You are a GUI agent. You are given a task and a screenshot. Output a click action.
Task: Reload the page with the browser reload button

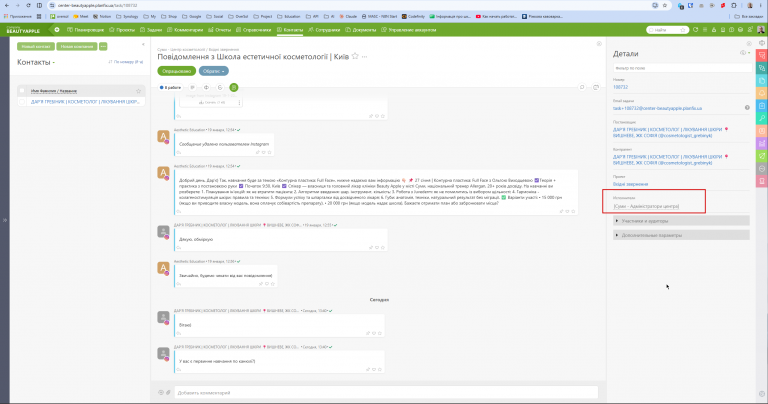click(28, 5)
